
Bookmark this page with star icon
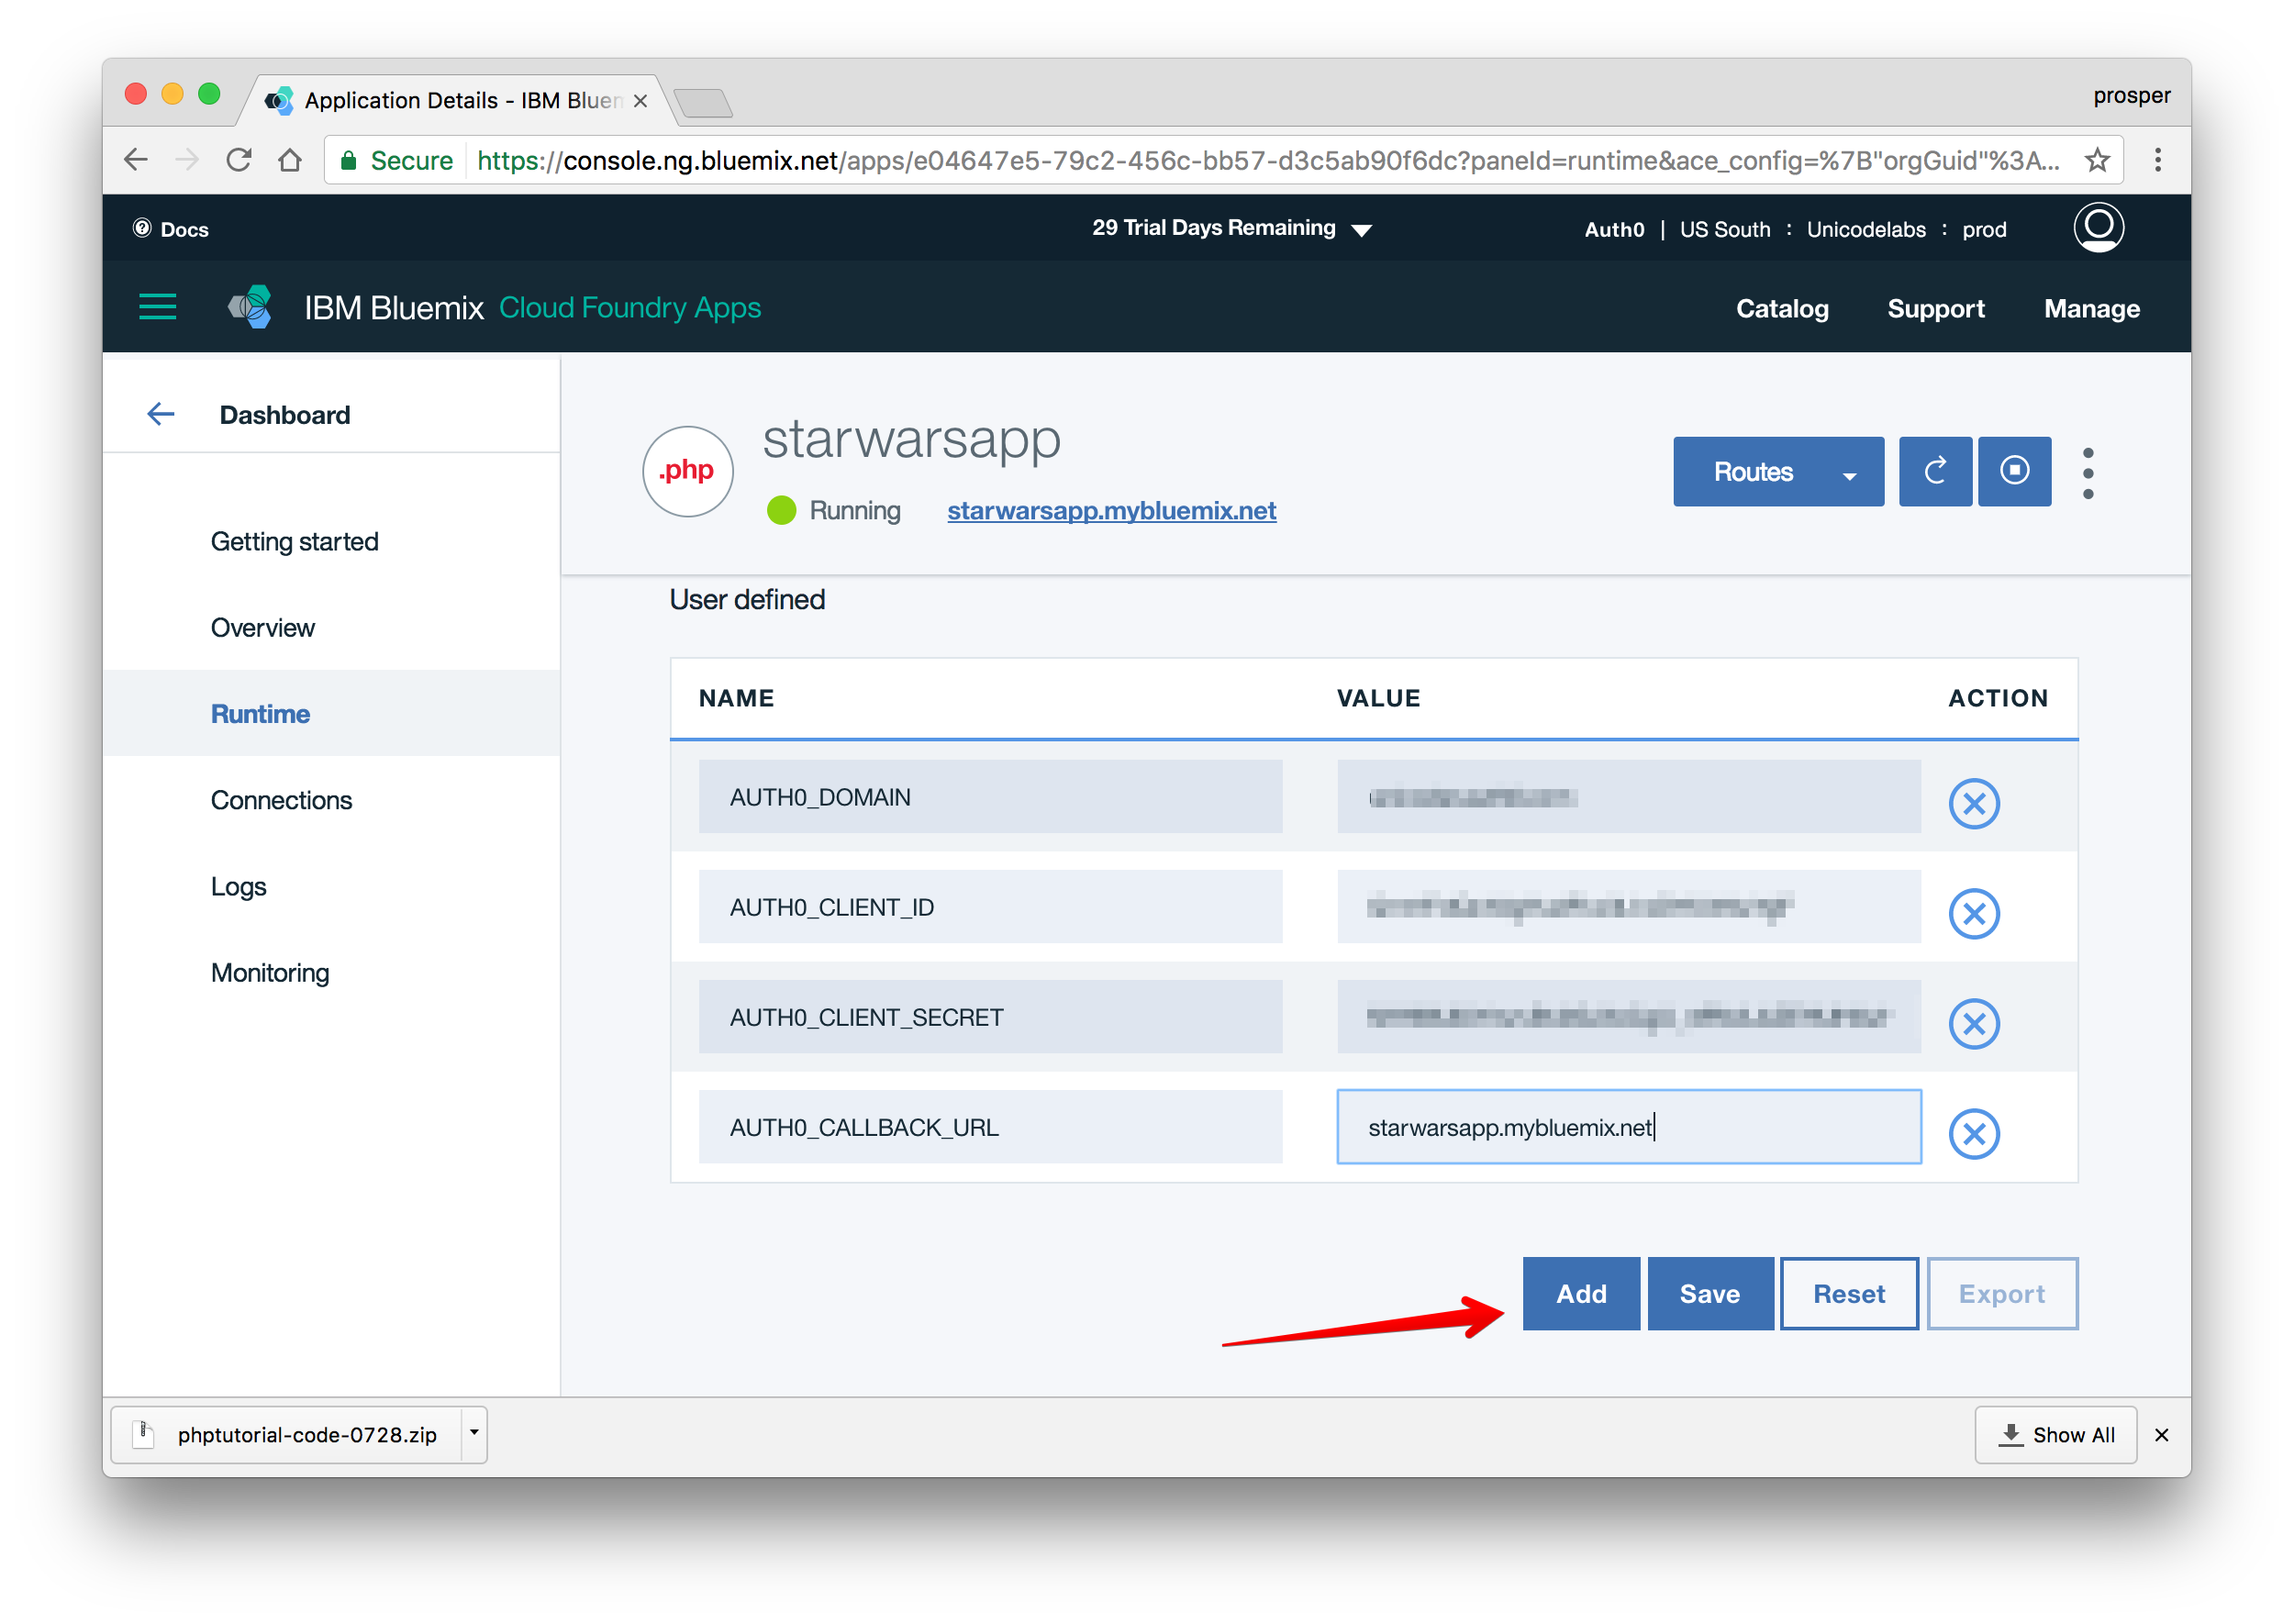click(2096, 160)
